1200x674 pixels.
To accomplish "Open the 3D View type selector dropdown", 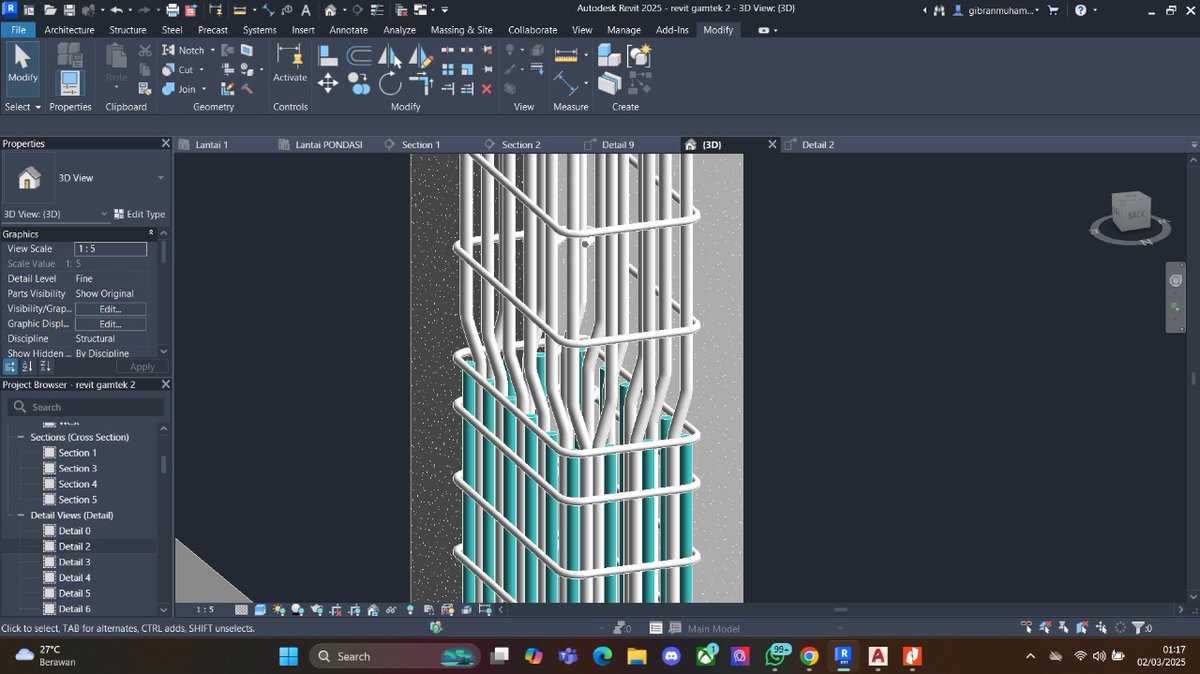I will (160, 178).
